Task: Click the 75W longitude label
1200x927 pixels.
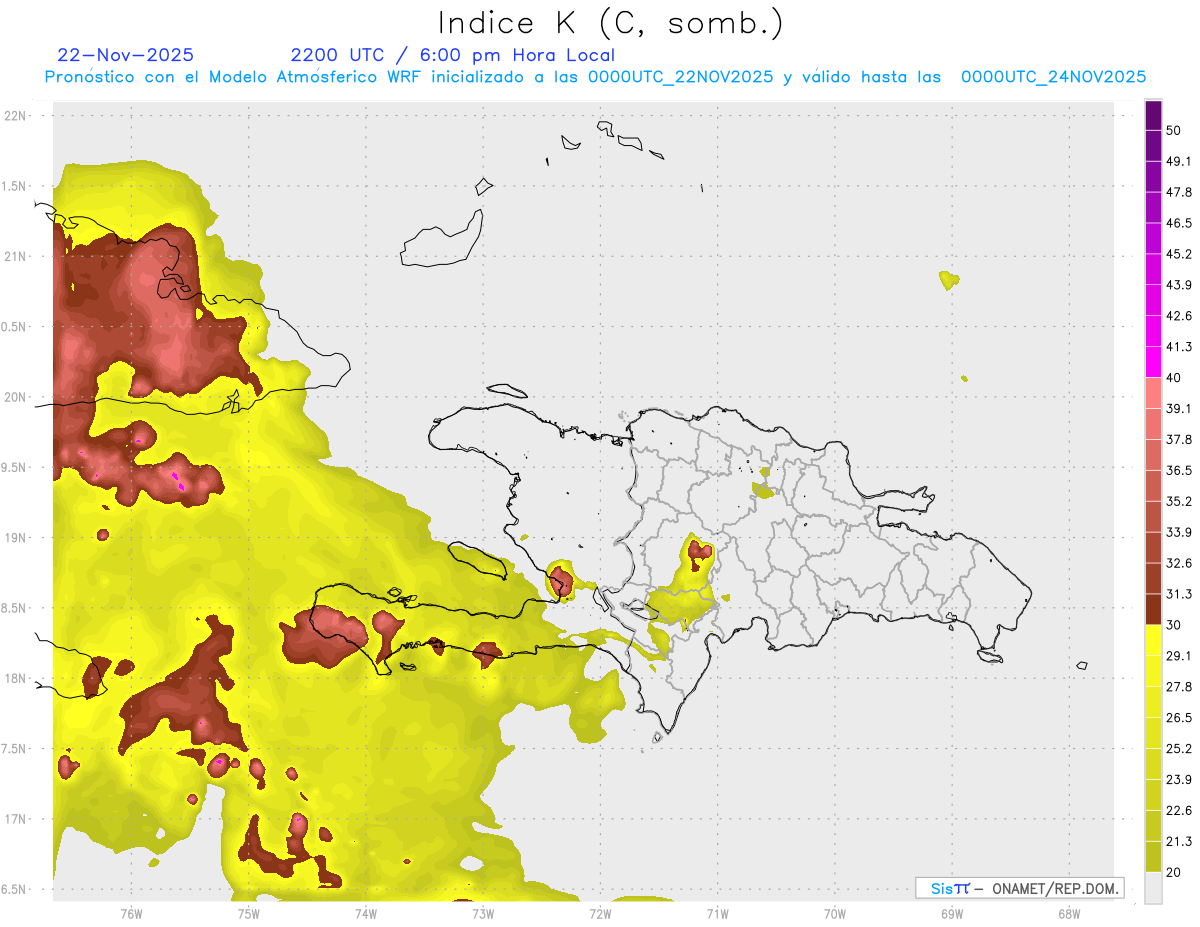Action: pos(249,913)
